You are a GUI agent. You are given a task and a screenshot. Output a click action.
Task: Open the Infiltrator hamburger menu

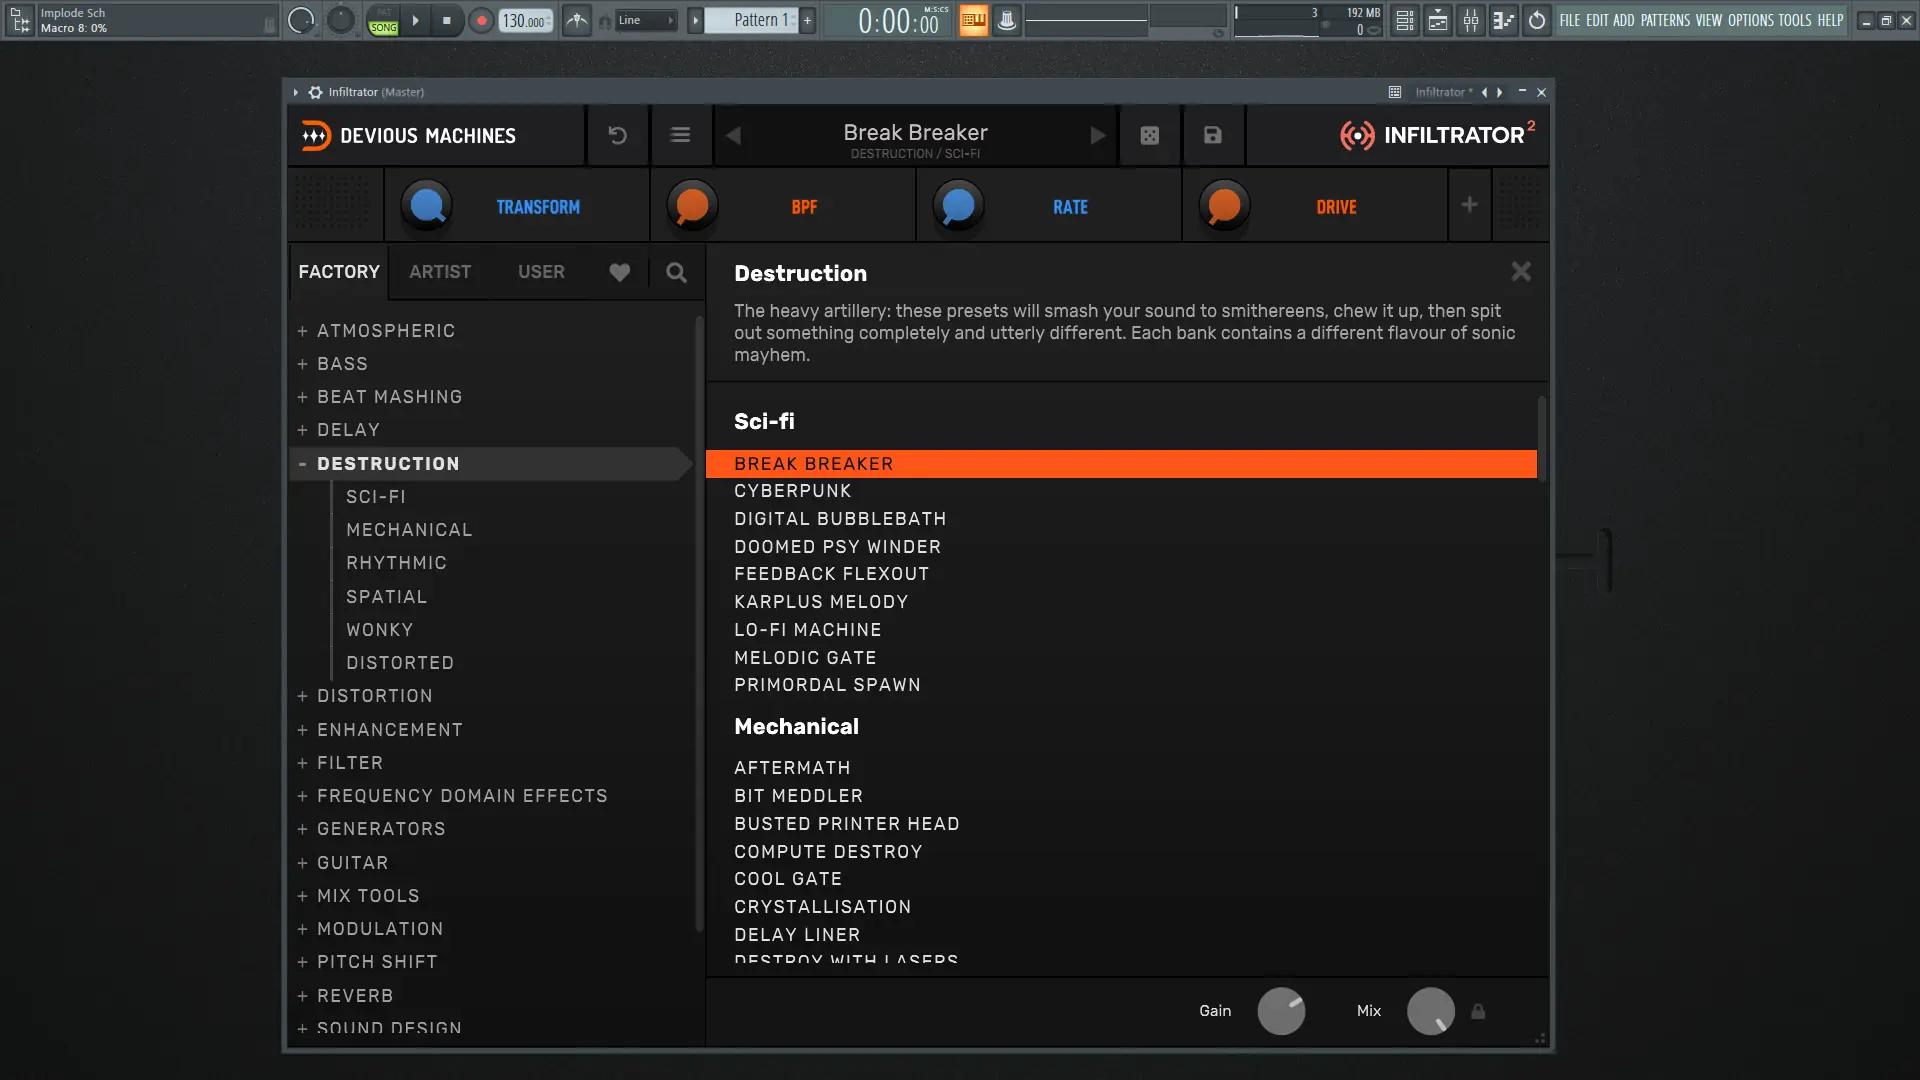coord(680,135)
